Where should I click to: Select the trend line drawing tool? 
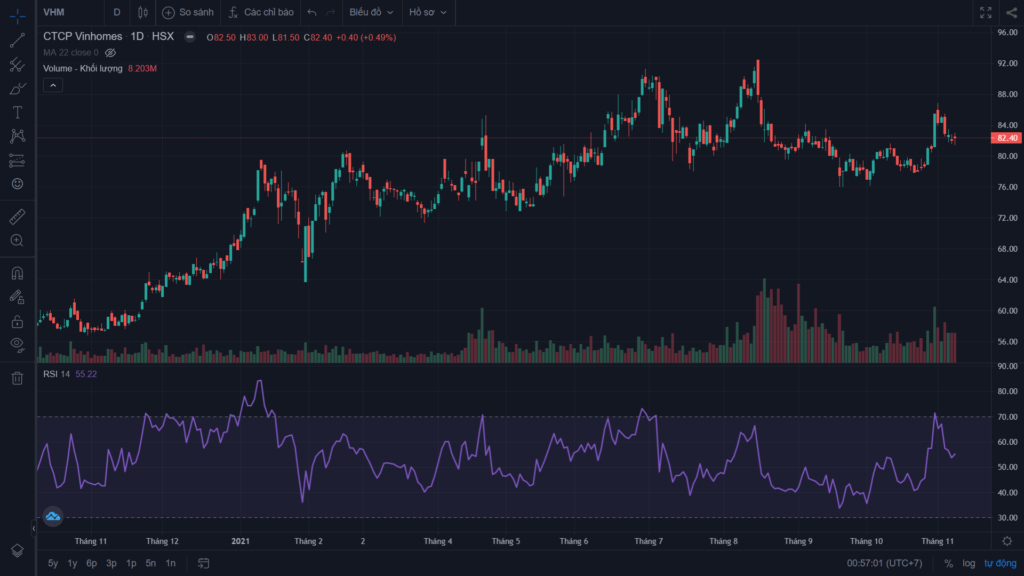click(18, 40)
